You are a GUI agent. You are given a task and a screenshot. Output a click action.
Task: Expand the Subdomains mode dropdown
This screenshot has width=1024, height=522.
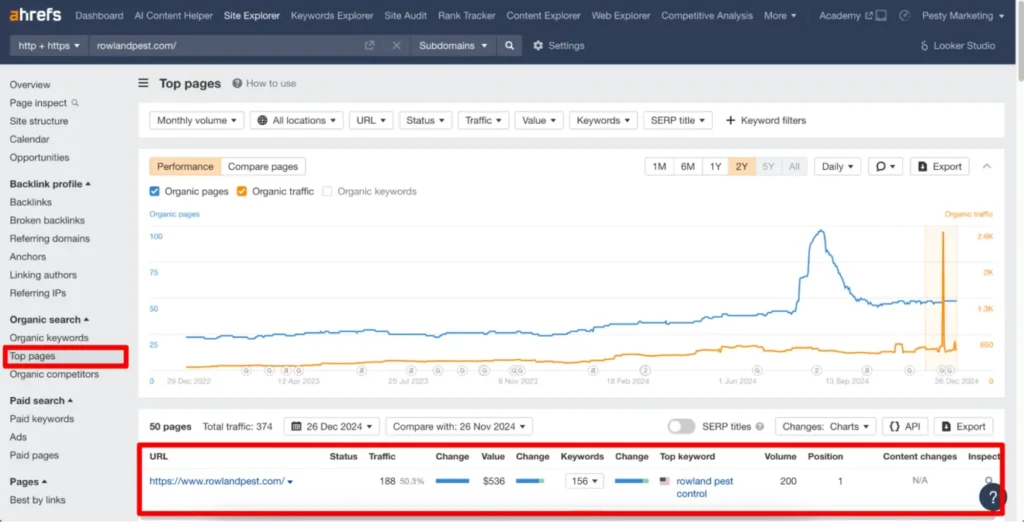pos(453,46)
